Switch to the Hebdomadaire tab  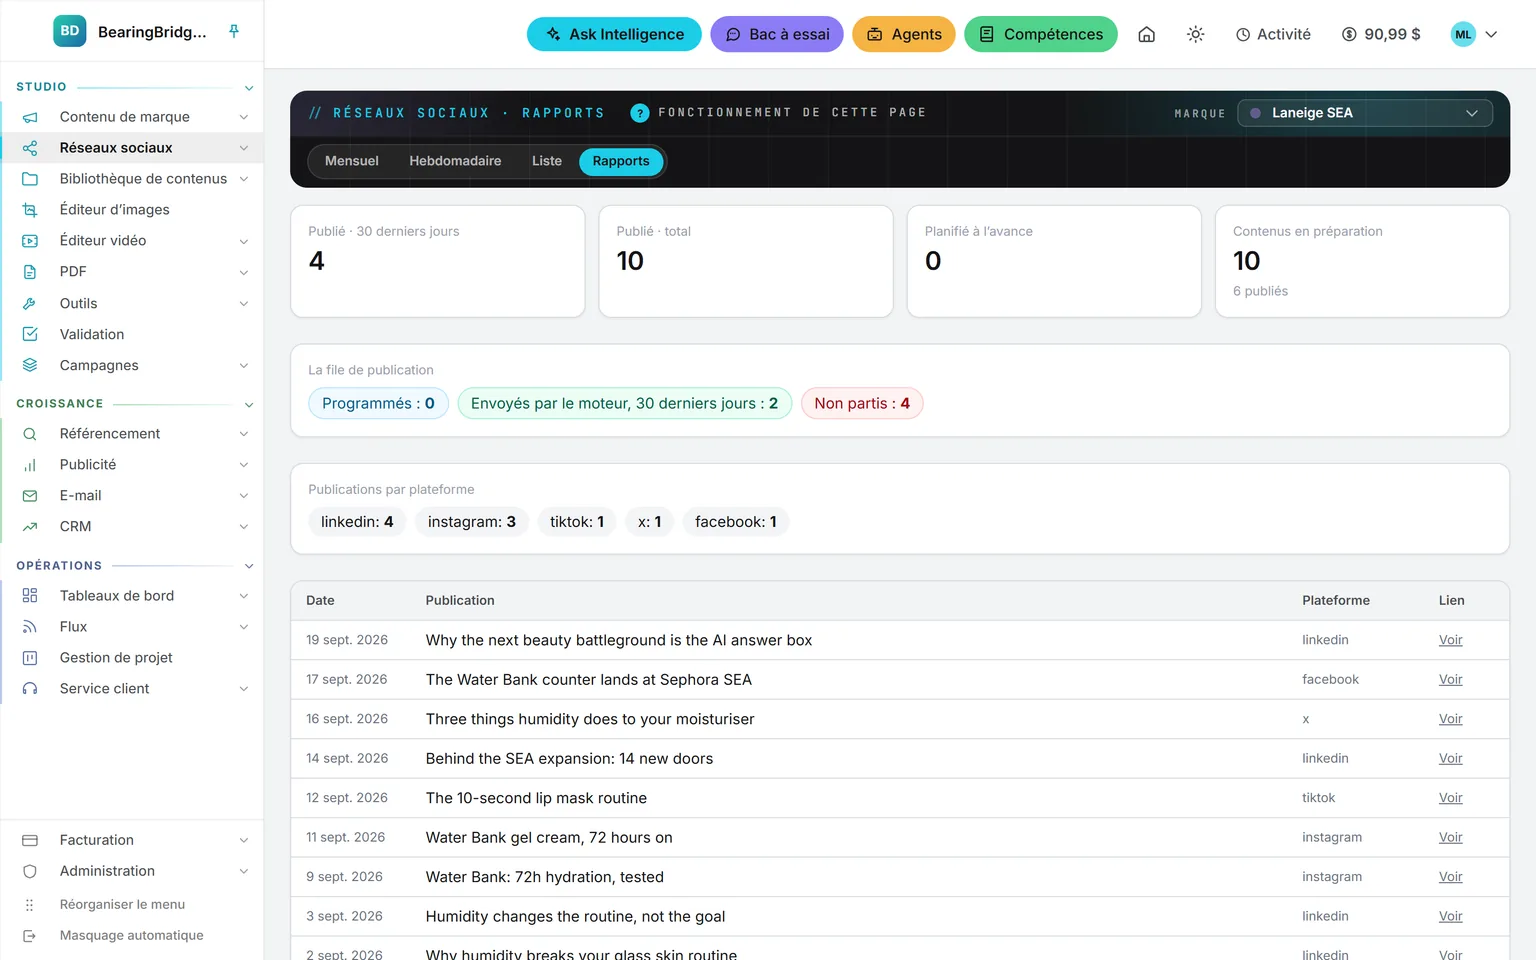(455, 161)
